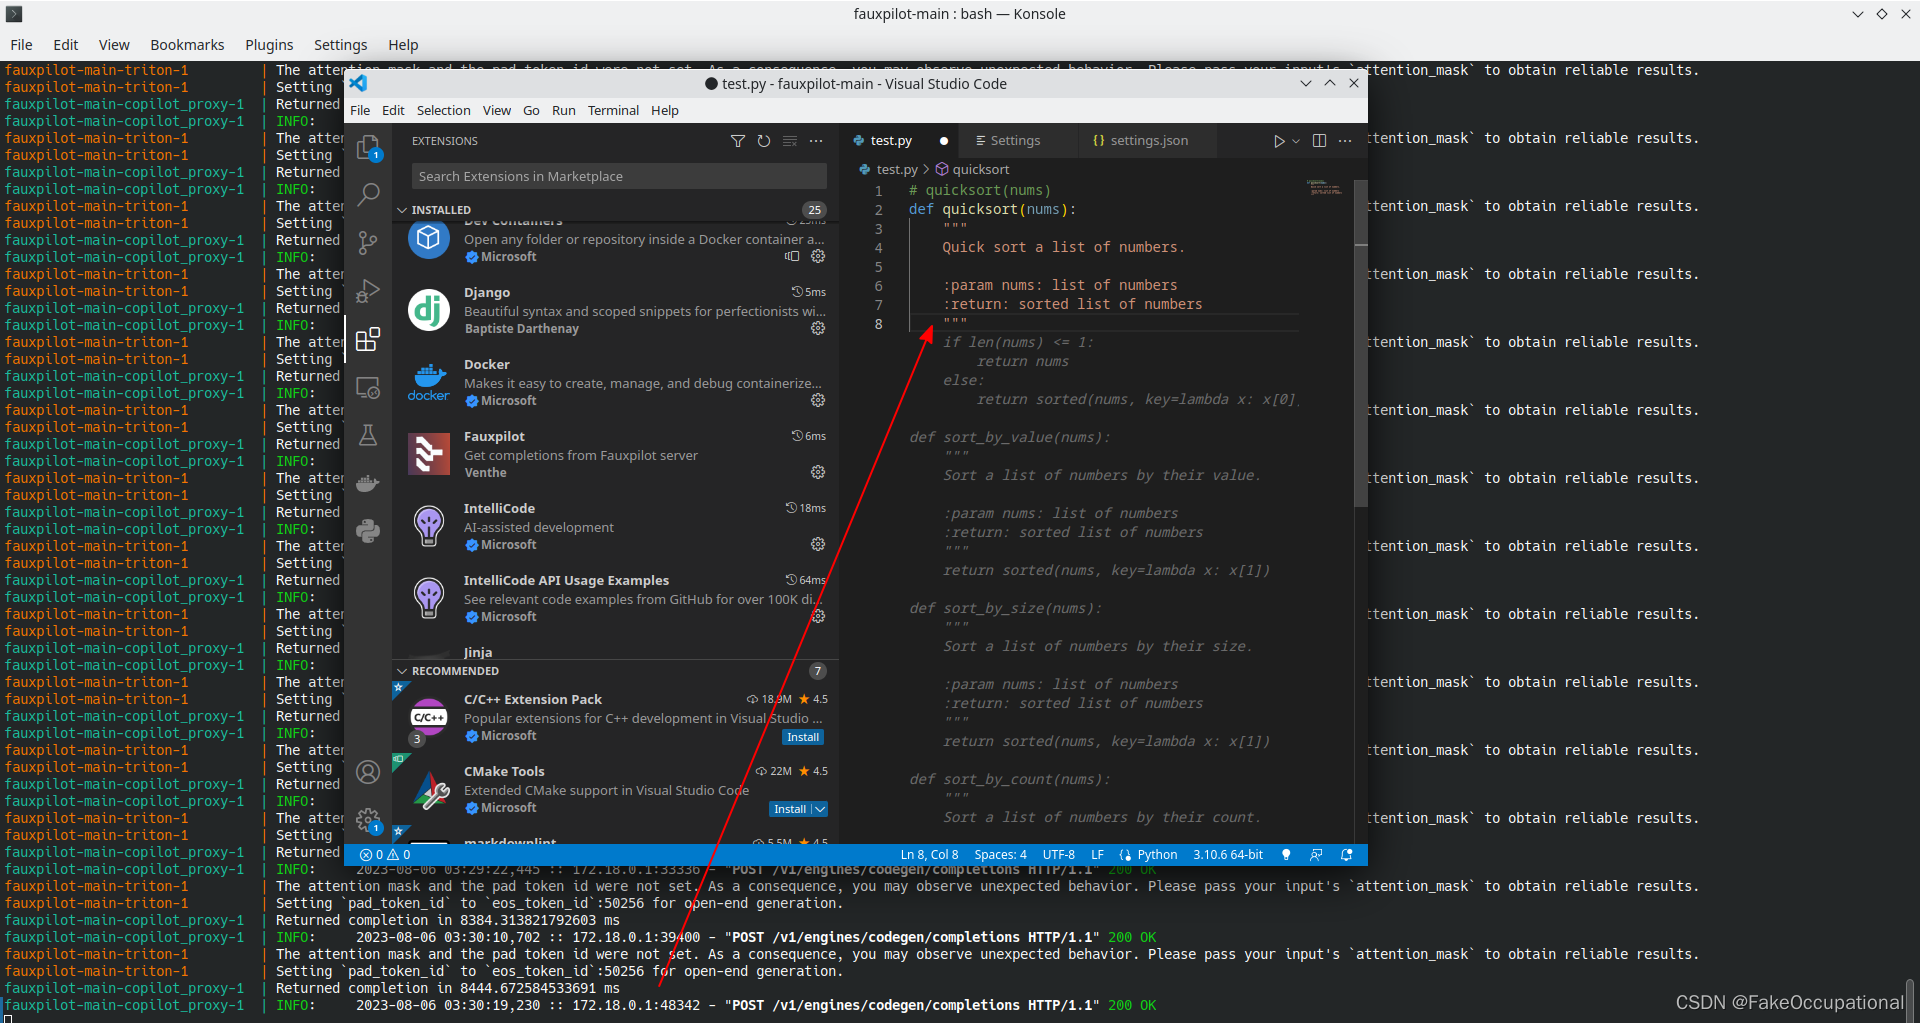Open manage gear for Django extension
This screenshot has width=1920, height=1023.
tap(818, 328)
